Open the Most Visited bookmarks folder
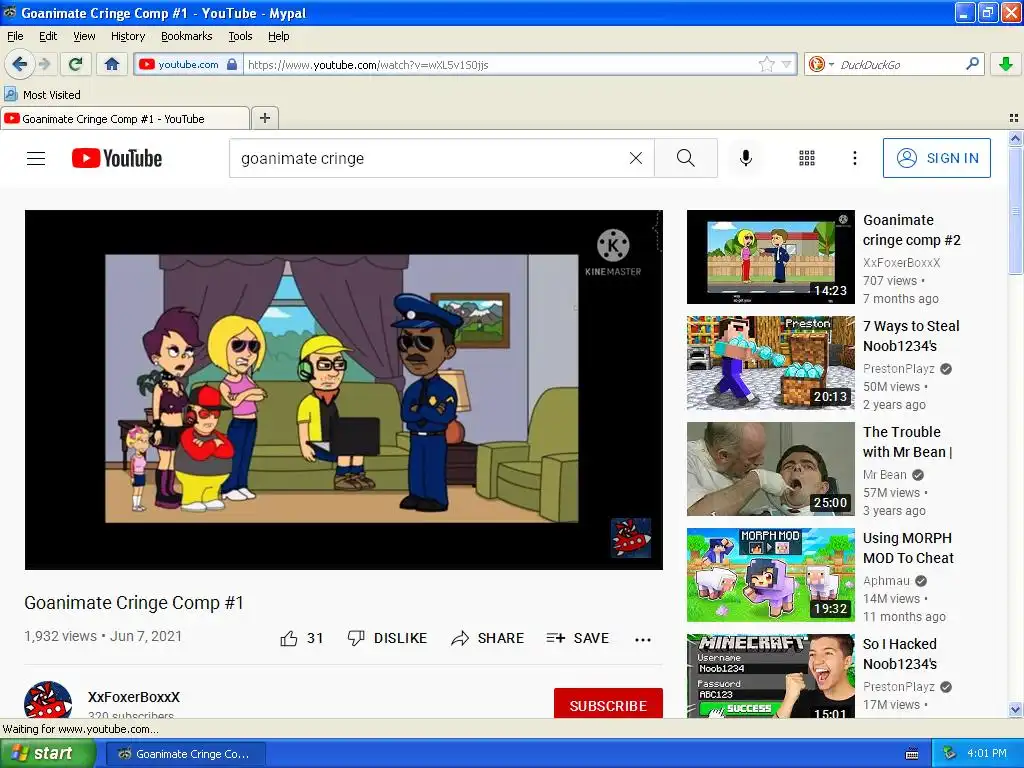This screenshot has height=768, width=1024. click(x=43, y=95)
